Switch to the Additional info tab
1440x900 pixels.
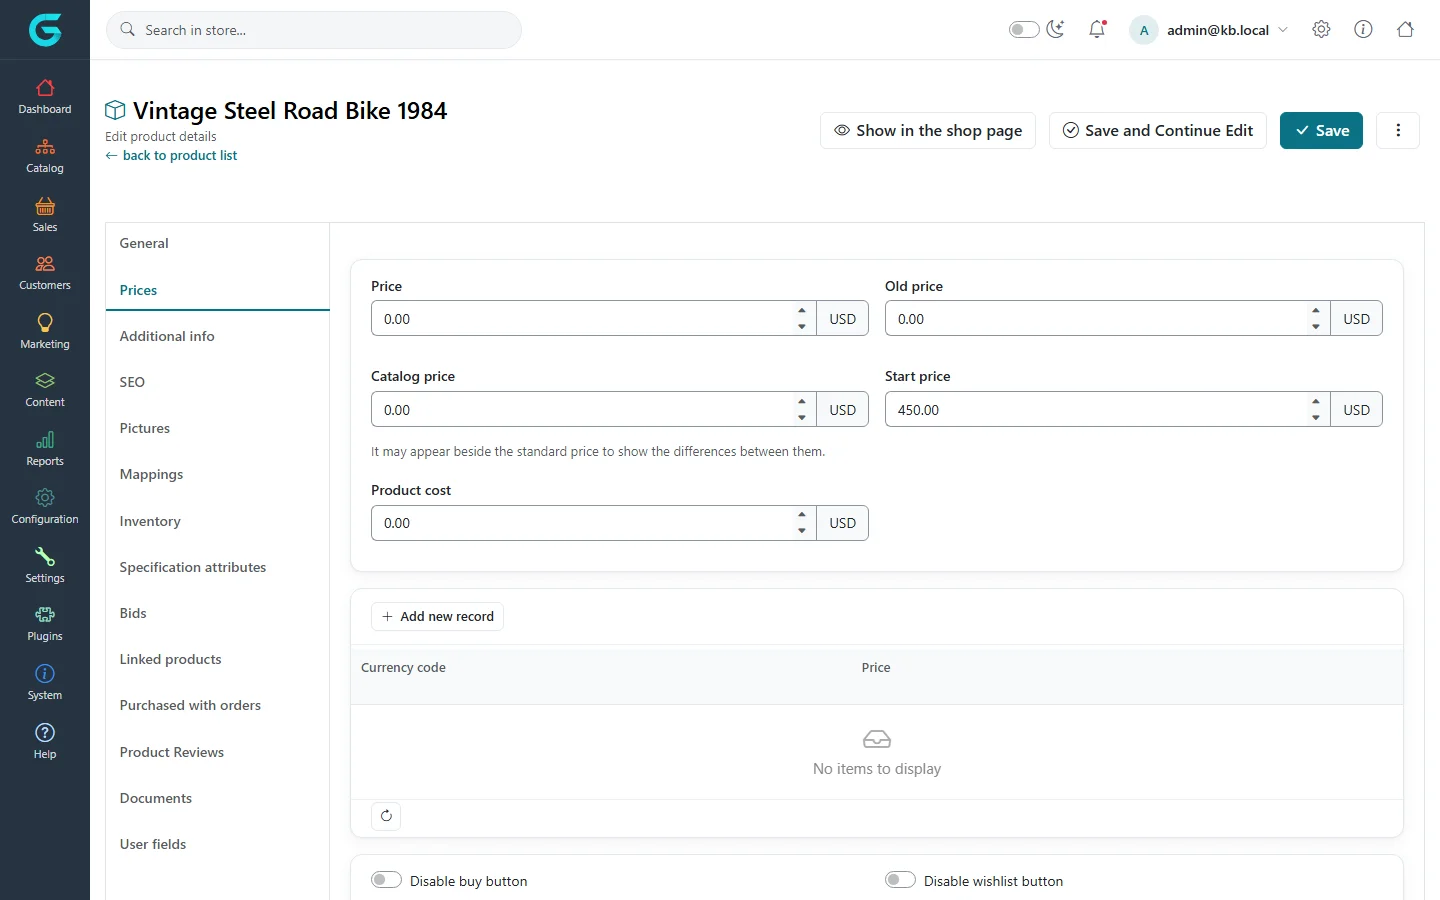click(x=218, y=336)
